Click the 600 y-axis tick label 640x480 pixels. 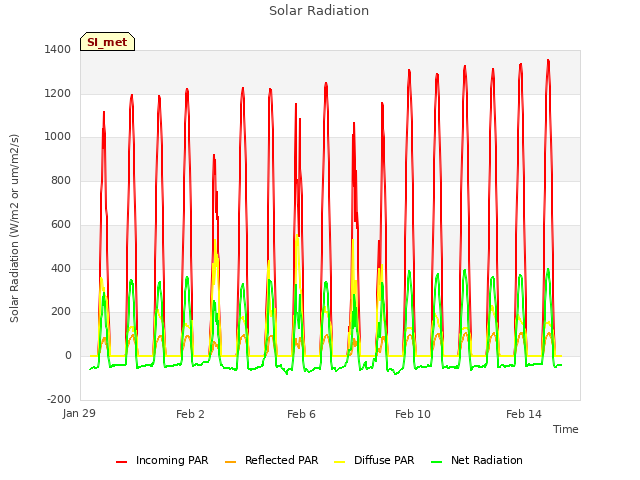click(61, 224)
